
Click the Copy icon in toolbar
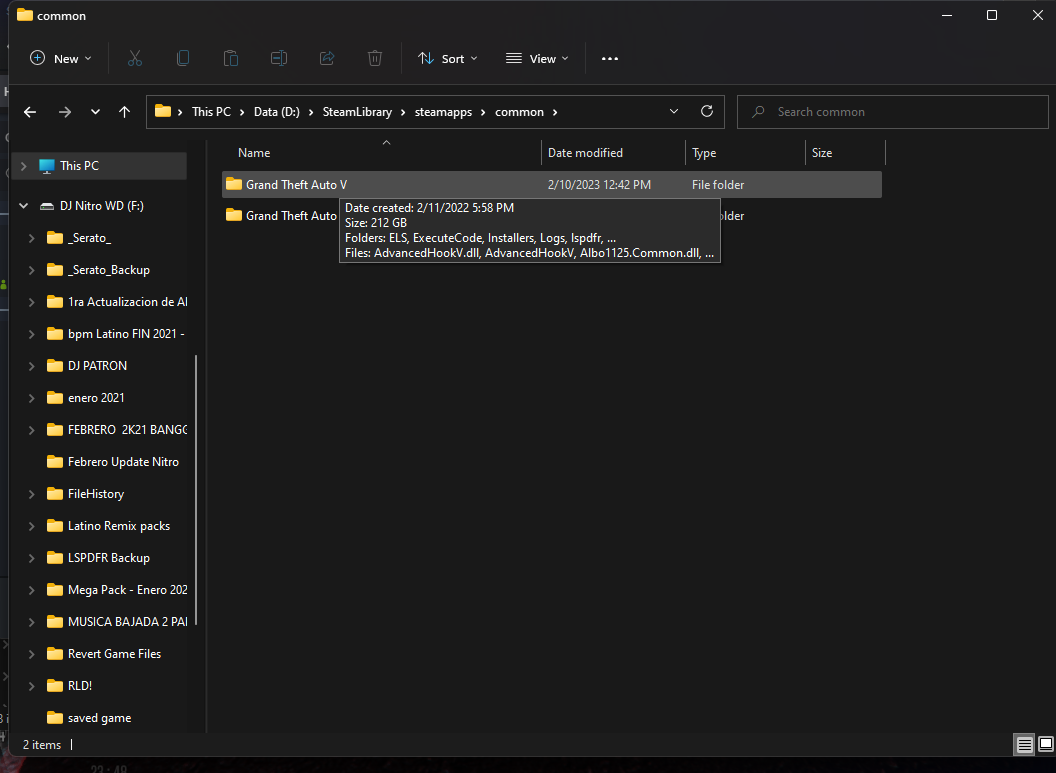[183, 58]
